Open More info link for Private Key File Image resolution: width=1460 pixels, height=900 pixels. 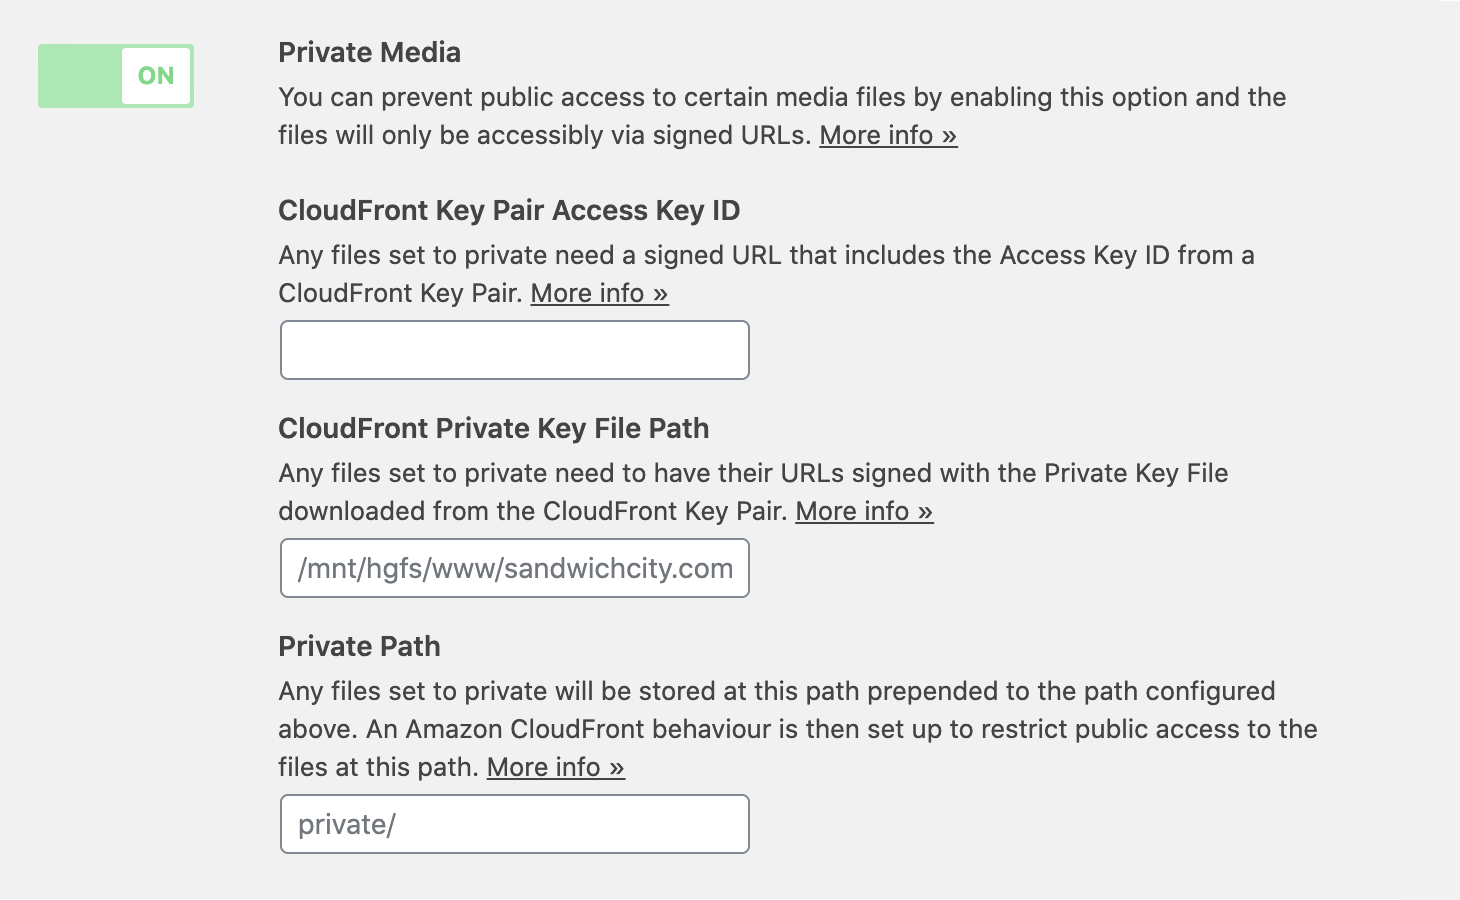click(864, 511)
